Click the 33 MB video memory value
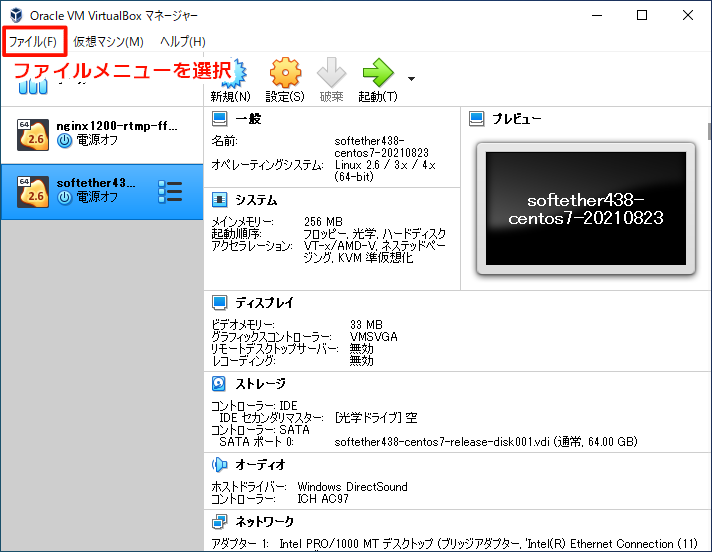 [366, 325]
